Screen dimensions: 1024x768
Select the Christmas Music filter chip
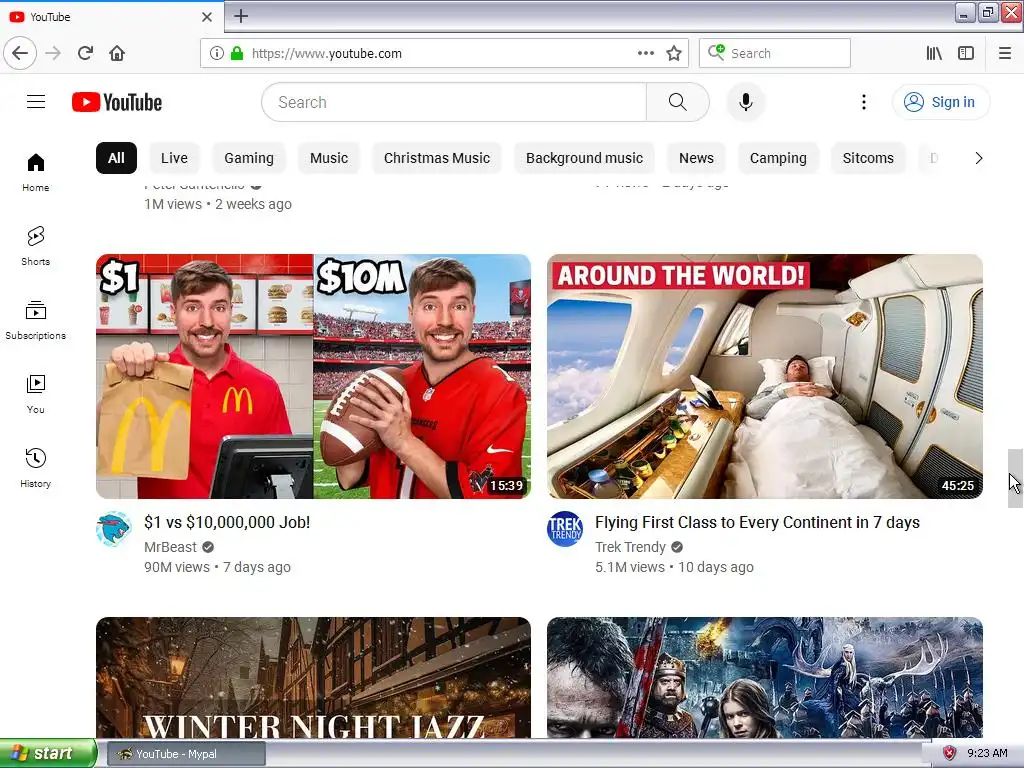coord(437,158)
